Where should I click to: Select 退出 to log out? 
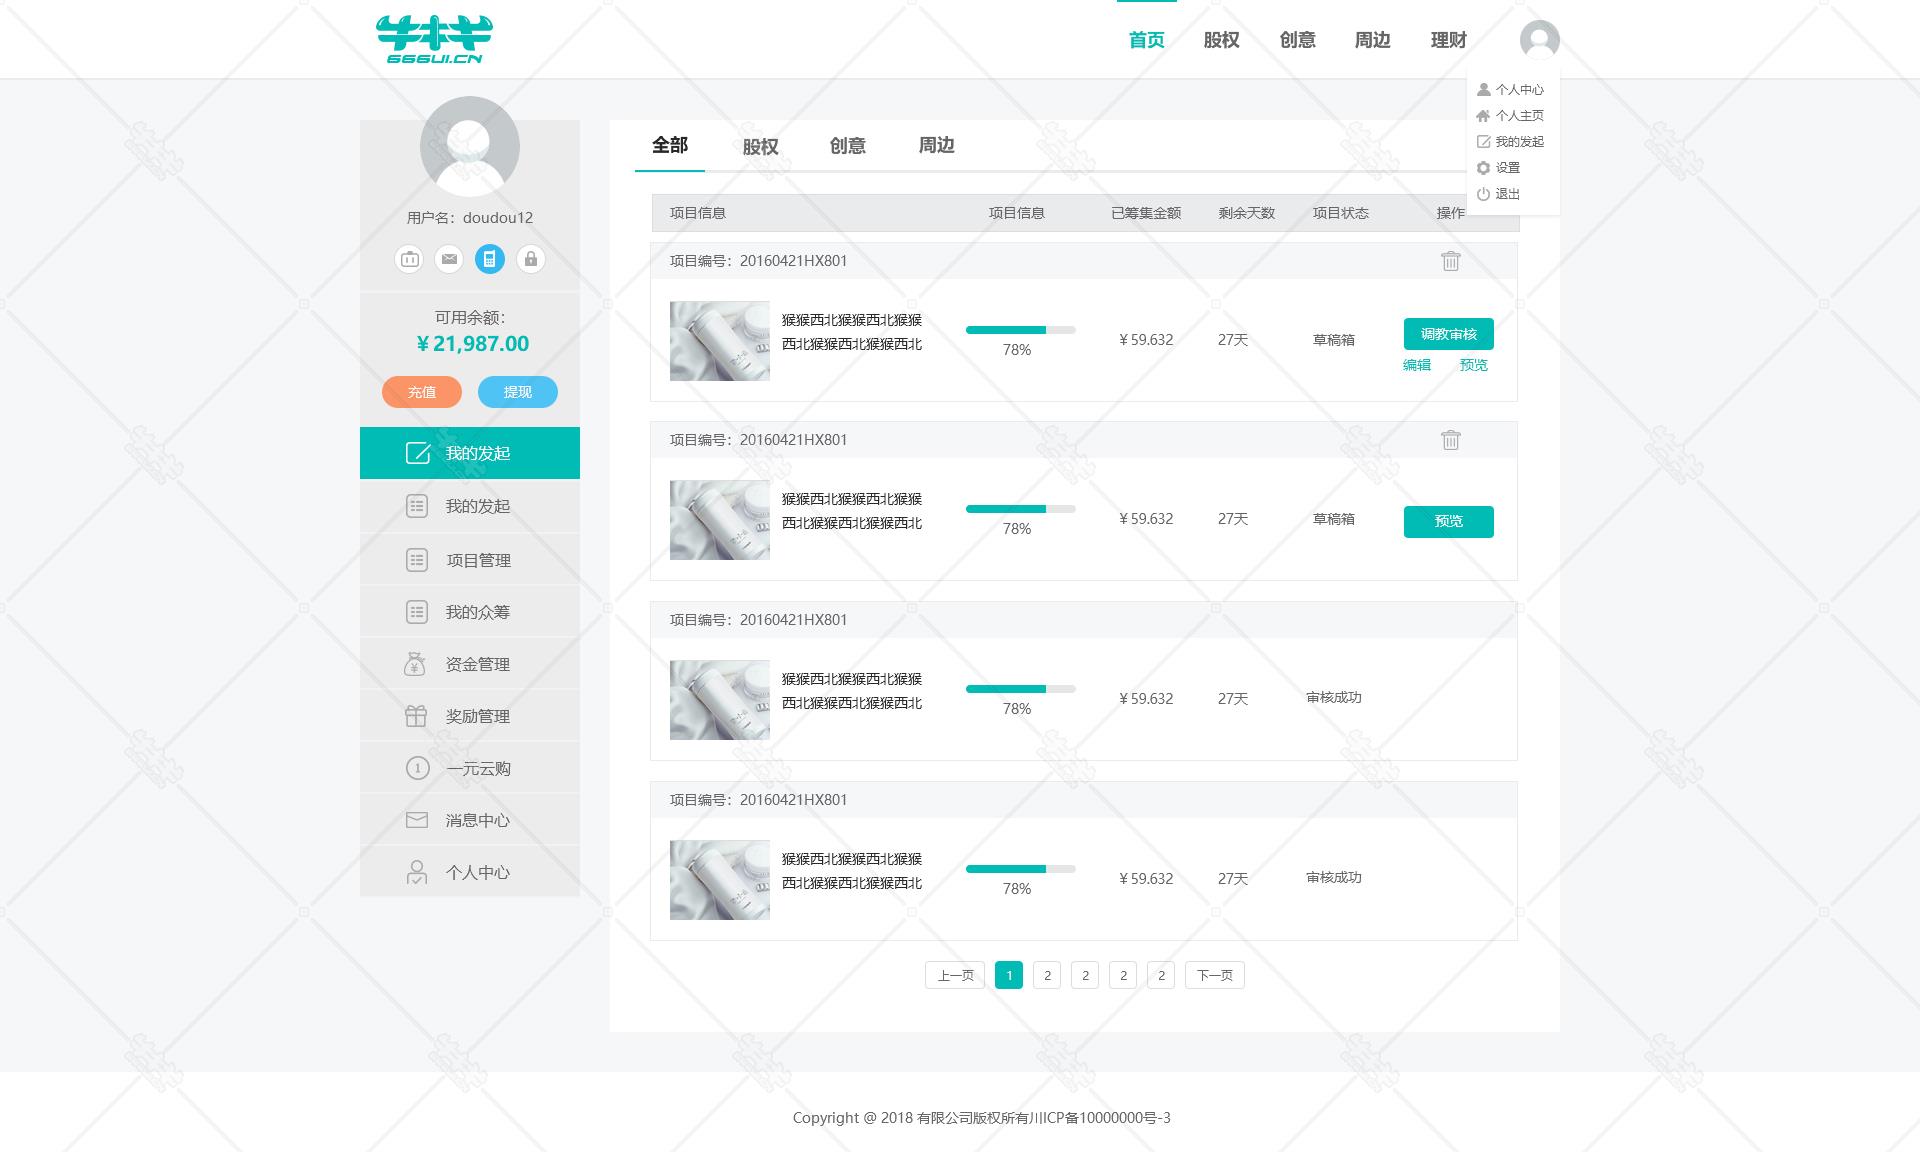1498,193
